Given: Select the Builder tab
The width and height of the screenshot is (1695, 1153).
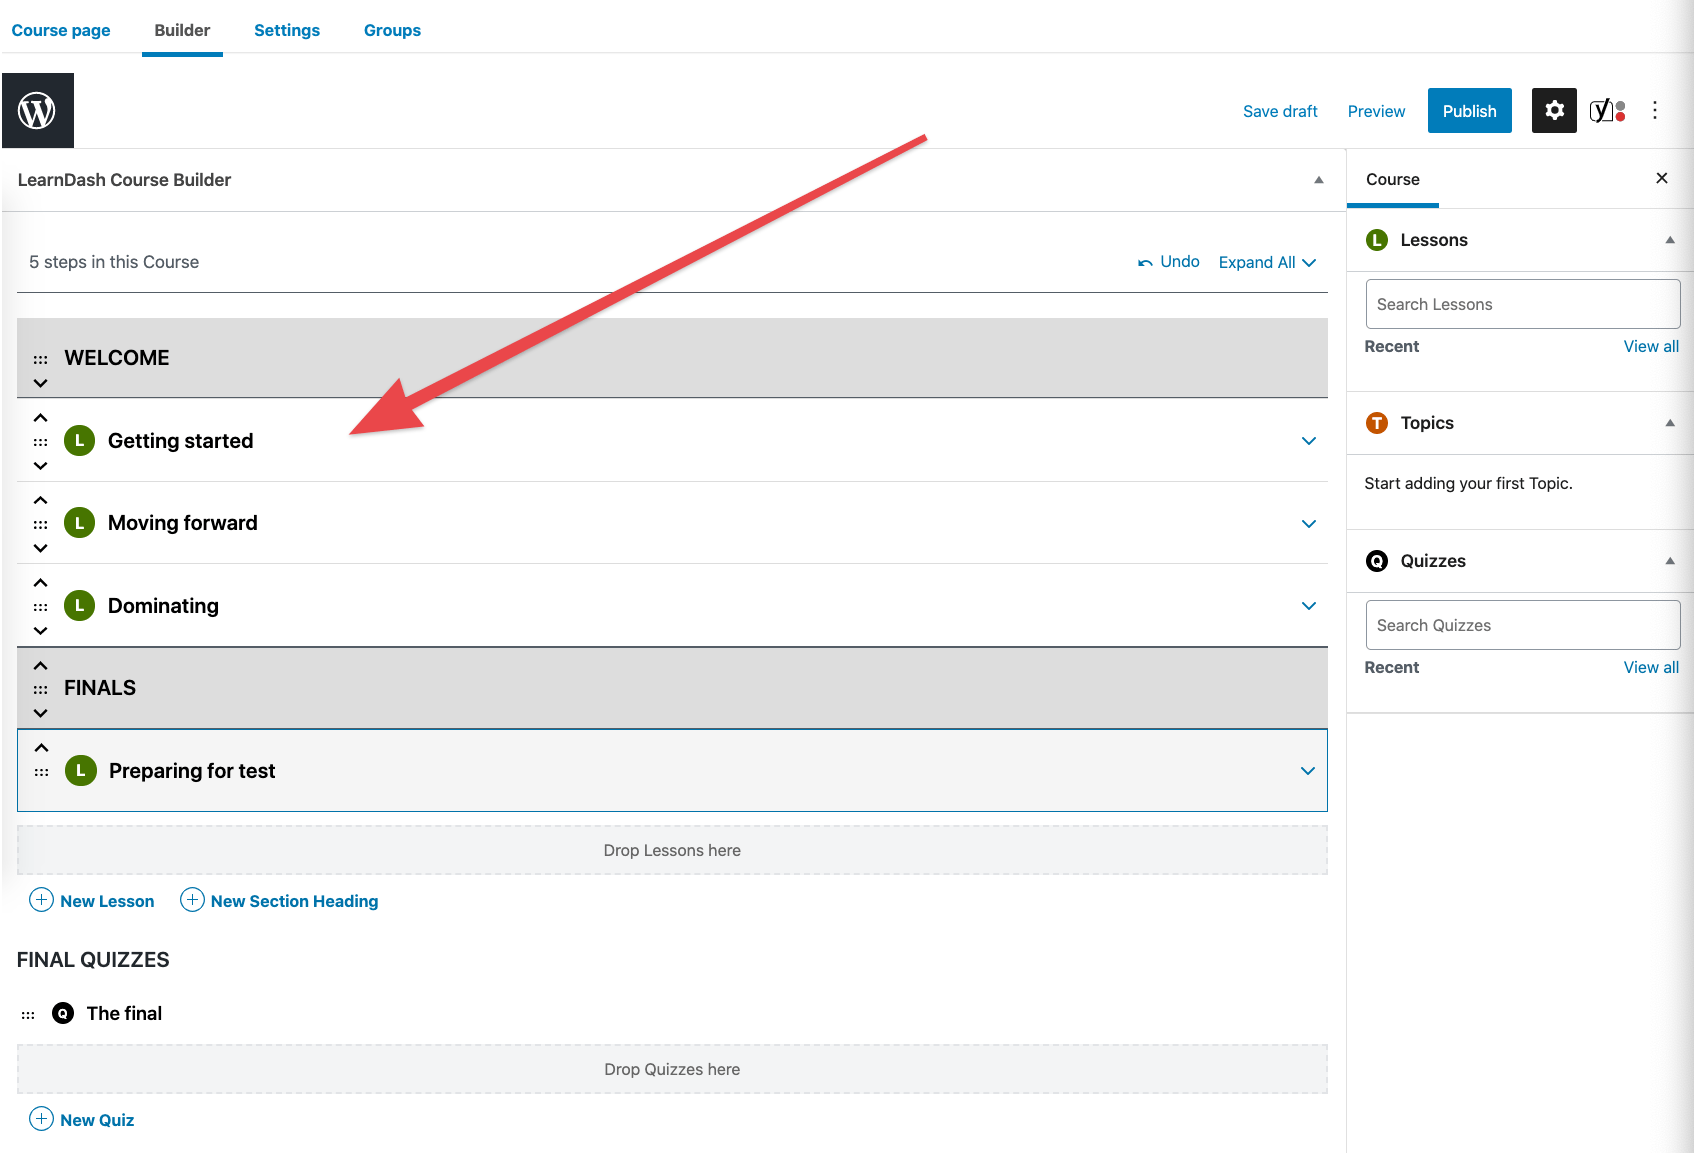Looking at the screenshot, I should click(182, 30).
